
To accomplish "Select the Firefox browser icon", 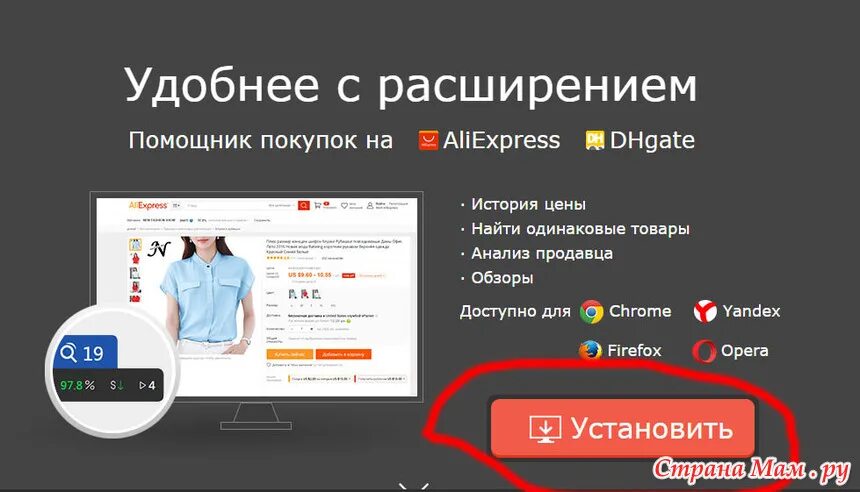I will tap(590, 350).
